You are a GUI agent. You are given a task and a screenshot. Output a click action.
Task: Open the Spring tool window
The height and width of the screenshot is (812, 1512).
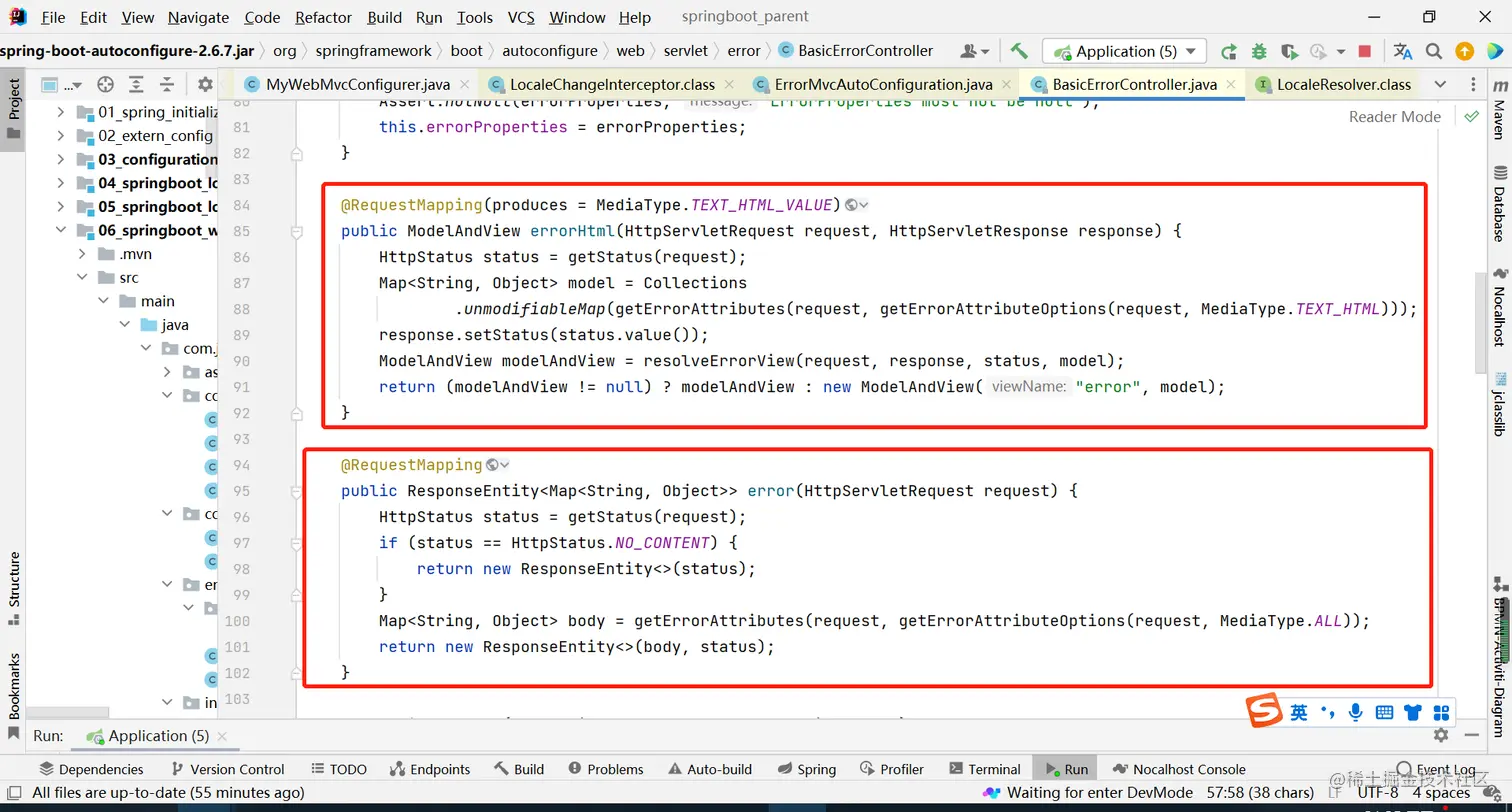pyautogui.click(x=807, y=769)
